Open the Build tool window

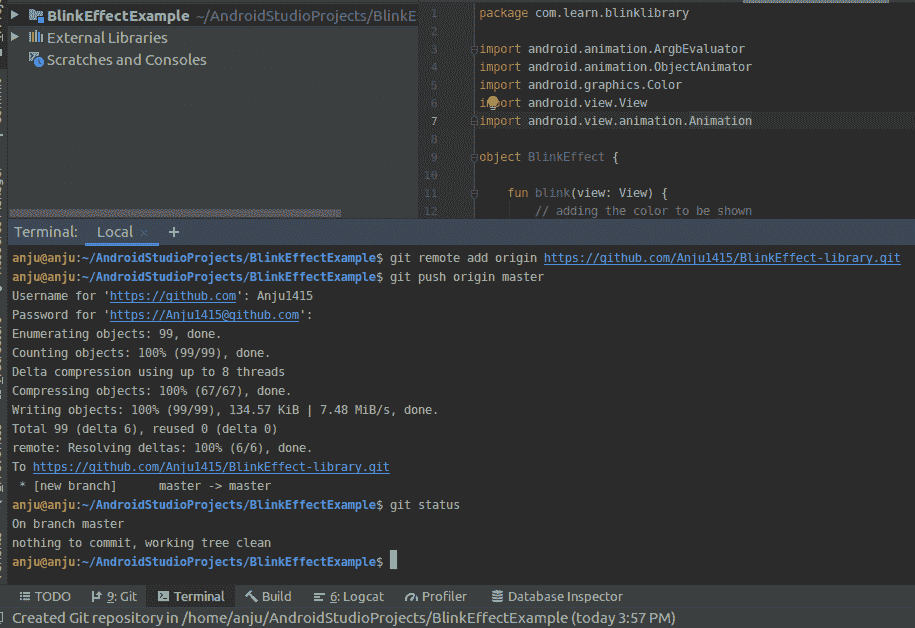click(268, 596)
